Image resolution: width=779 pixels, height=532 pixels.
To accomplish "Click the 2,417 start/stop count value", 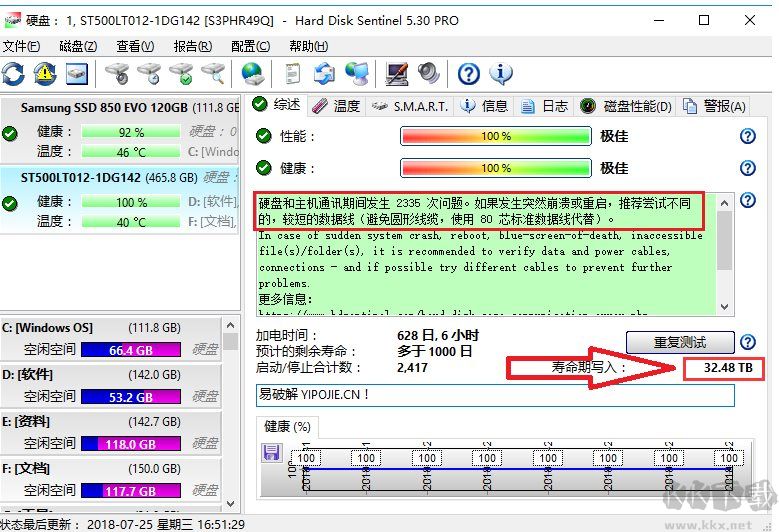I will pyautogui.click(x=412, y=368).
